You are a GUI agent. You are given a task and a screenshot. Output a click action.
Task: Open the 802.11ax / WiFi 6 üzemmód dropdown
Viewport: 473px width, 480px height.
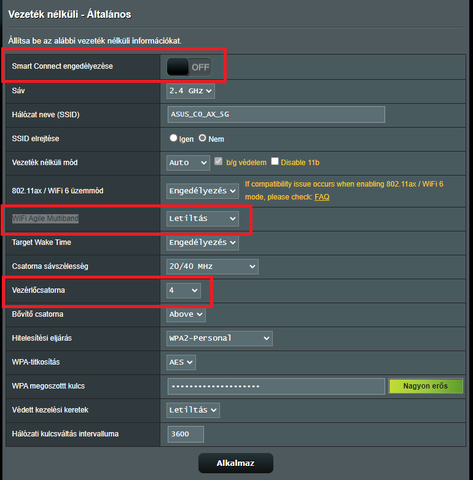point(202,191)
